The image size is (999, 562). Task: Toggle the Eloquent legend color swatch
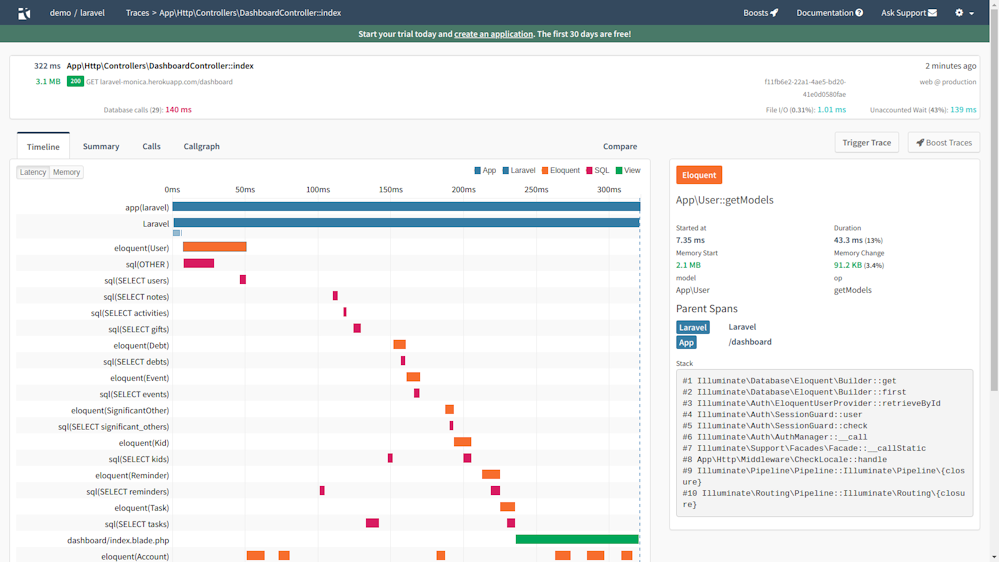[545, 171]
